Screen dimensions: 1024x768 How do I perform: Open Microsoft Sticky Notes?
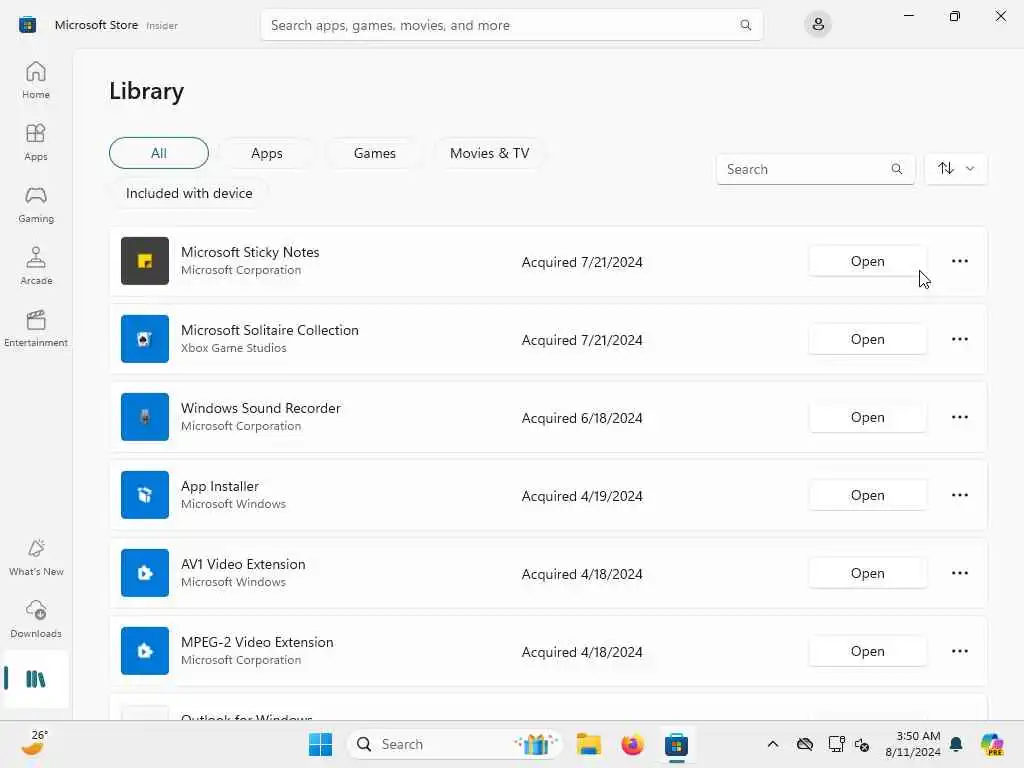[x=867, y=261]
